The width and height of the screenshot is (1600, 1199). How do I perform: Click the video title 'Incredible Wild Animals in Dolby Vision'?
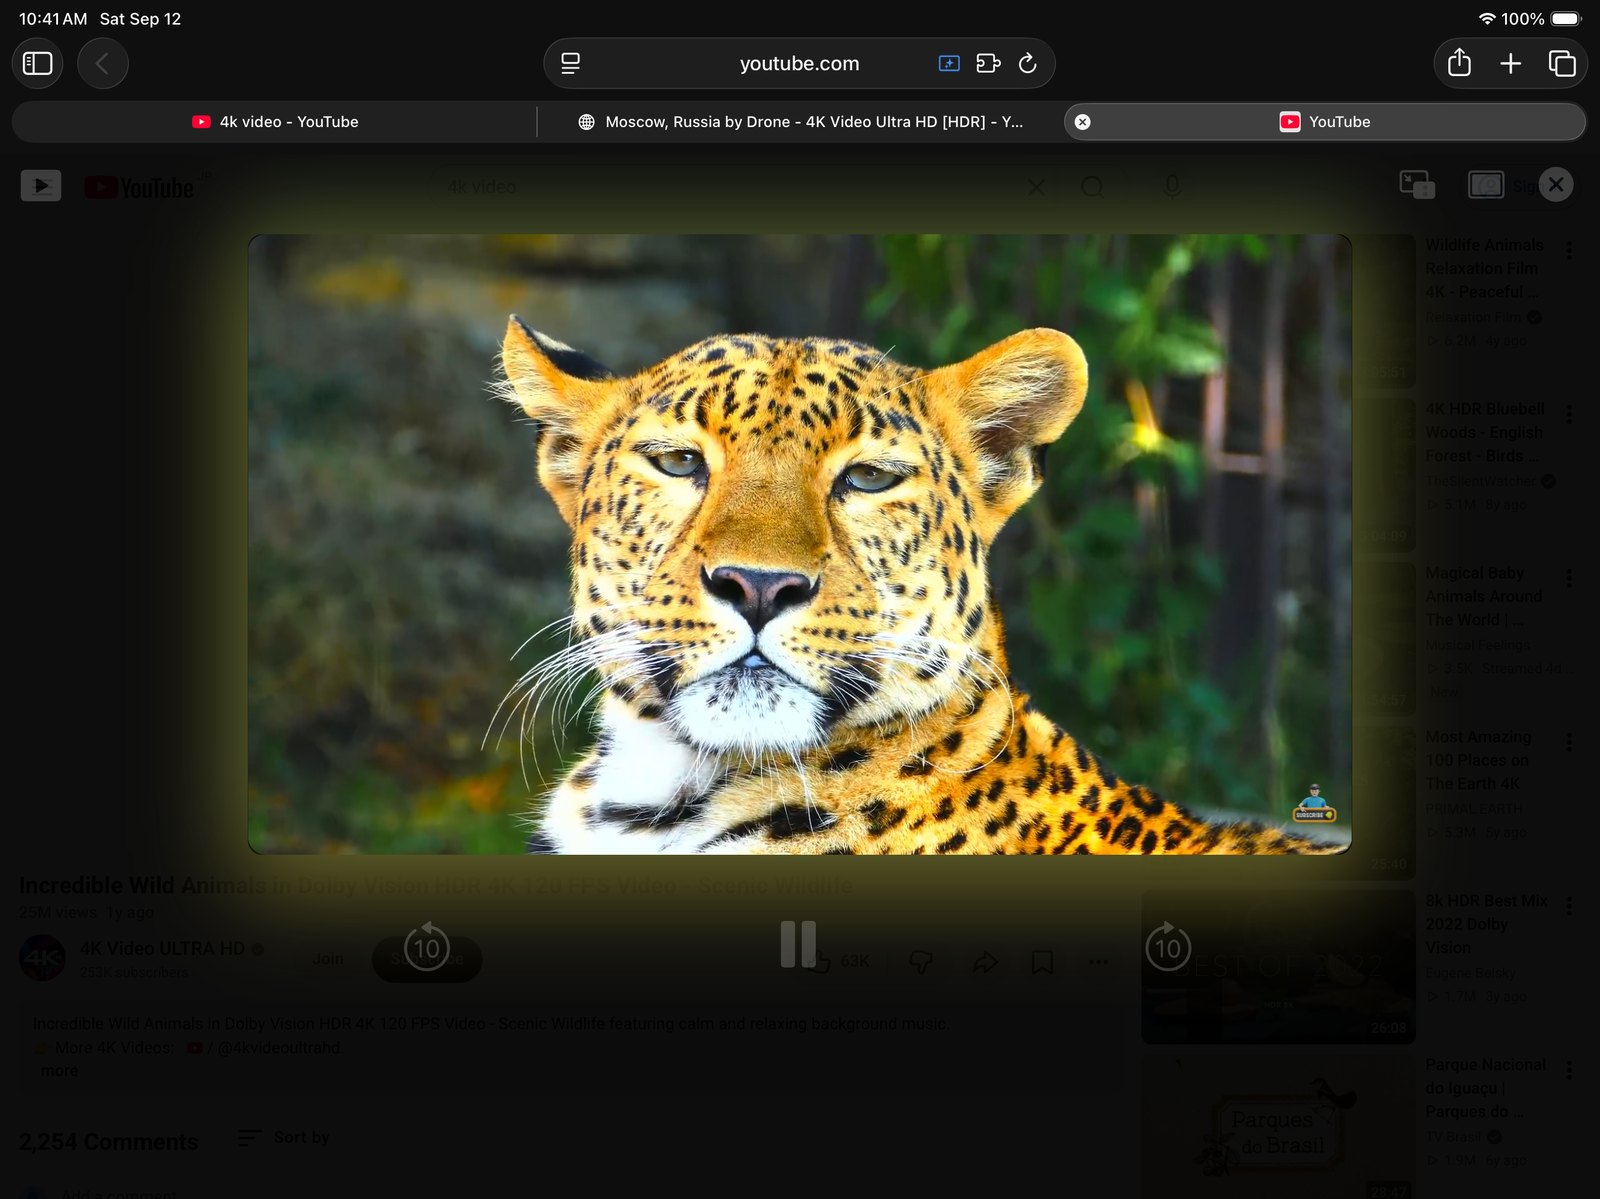[x=436, y=886]
